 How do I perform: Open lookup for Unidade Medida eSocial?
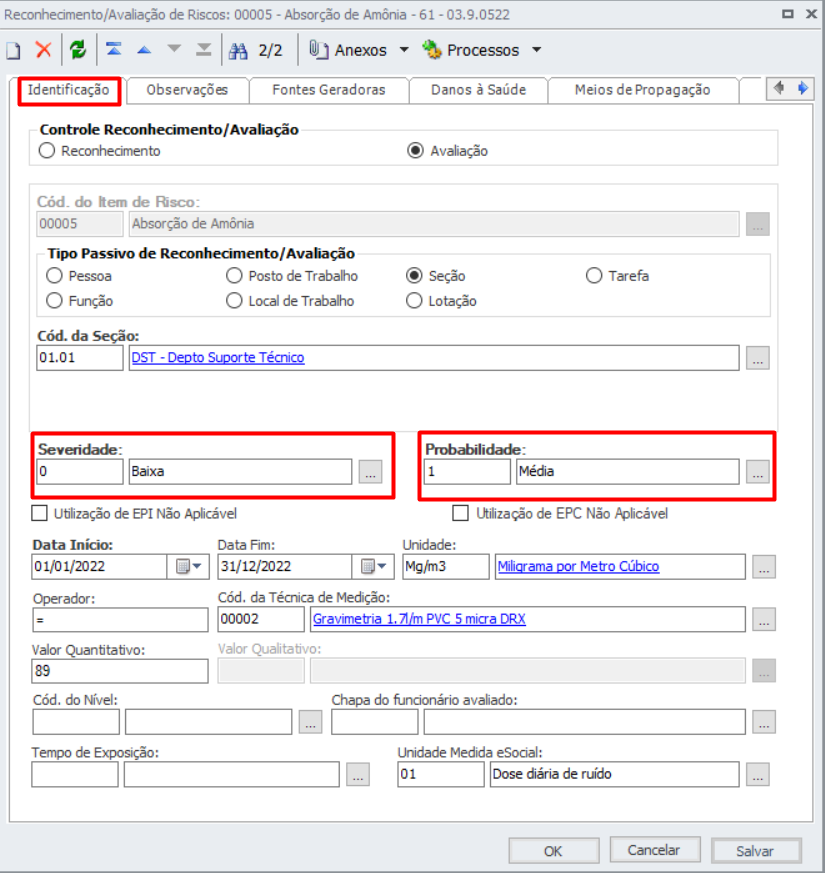pos(758,774)
